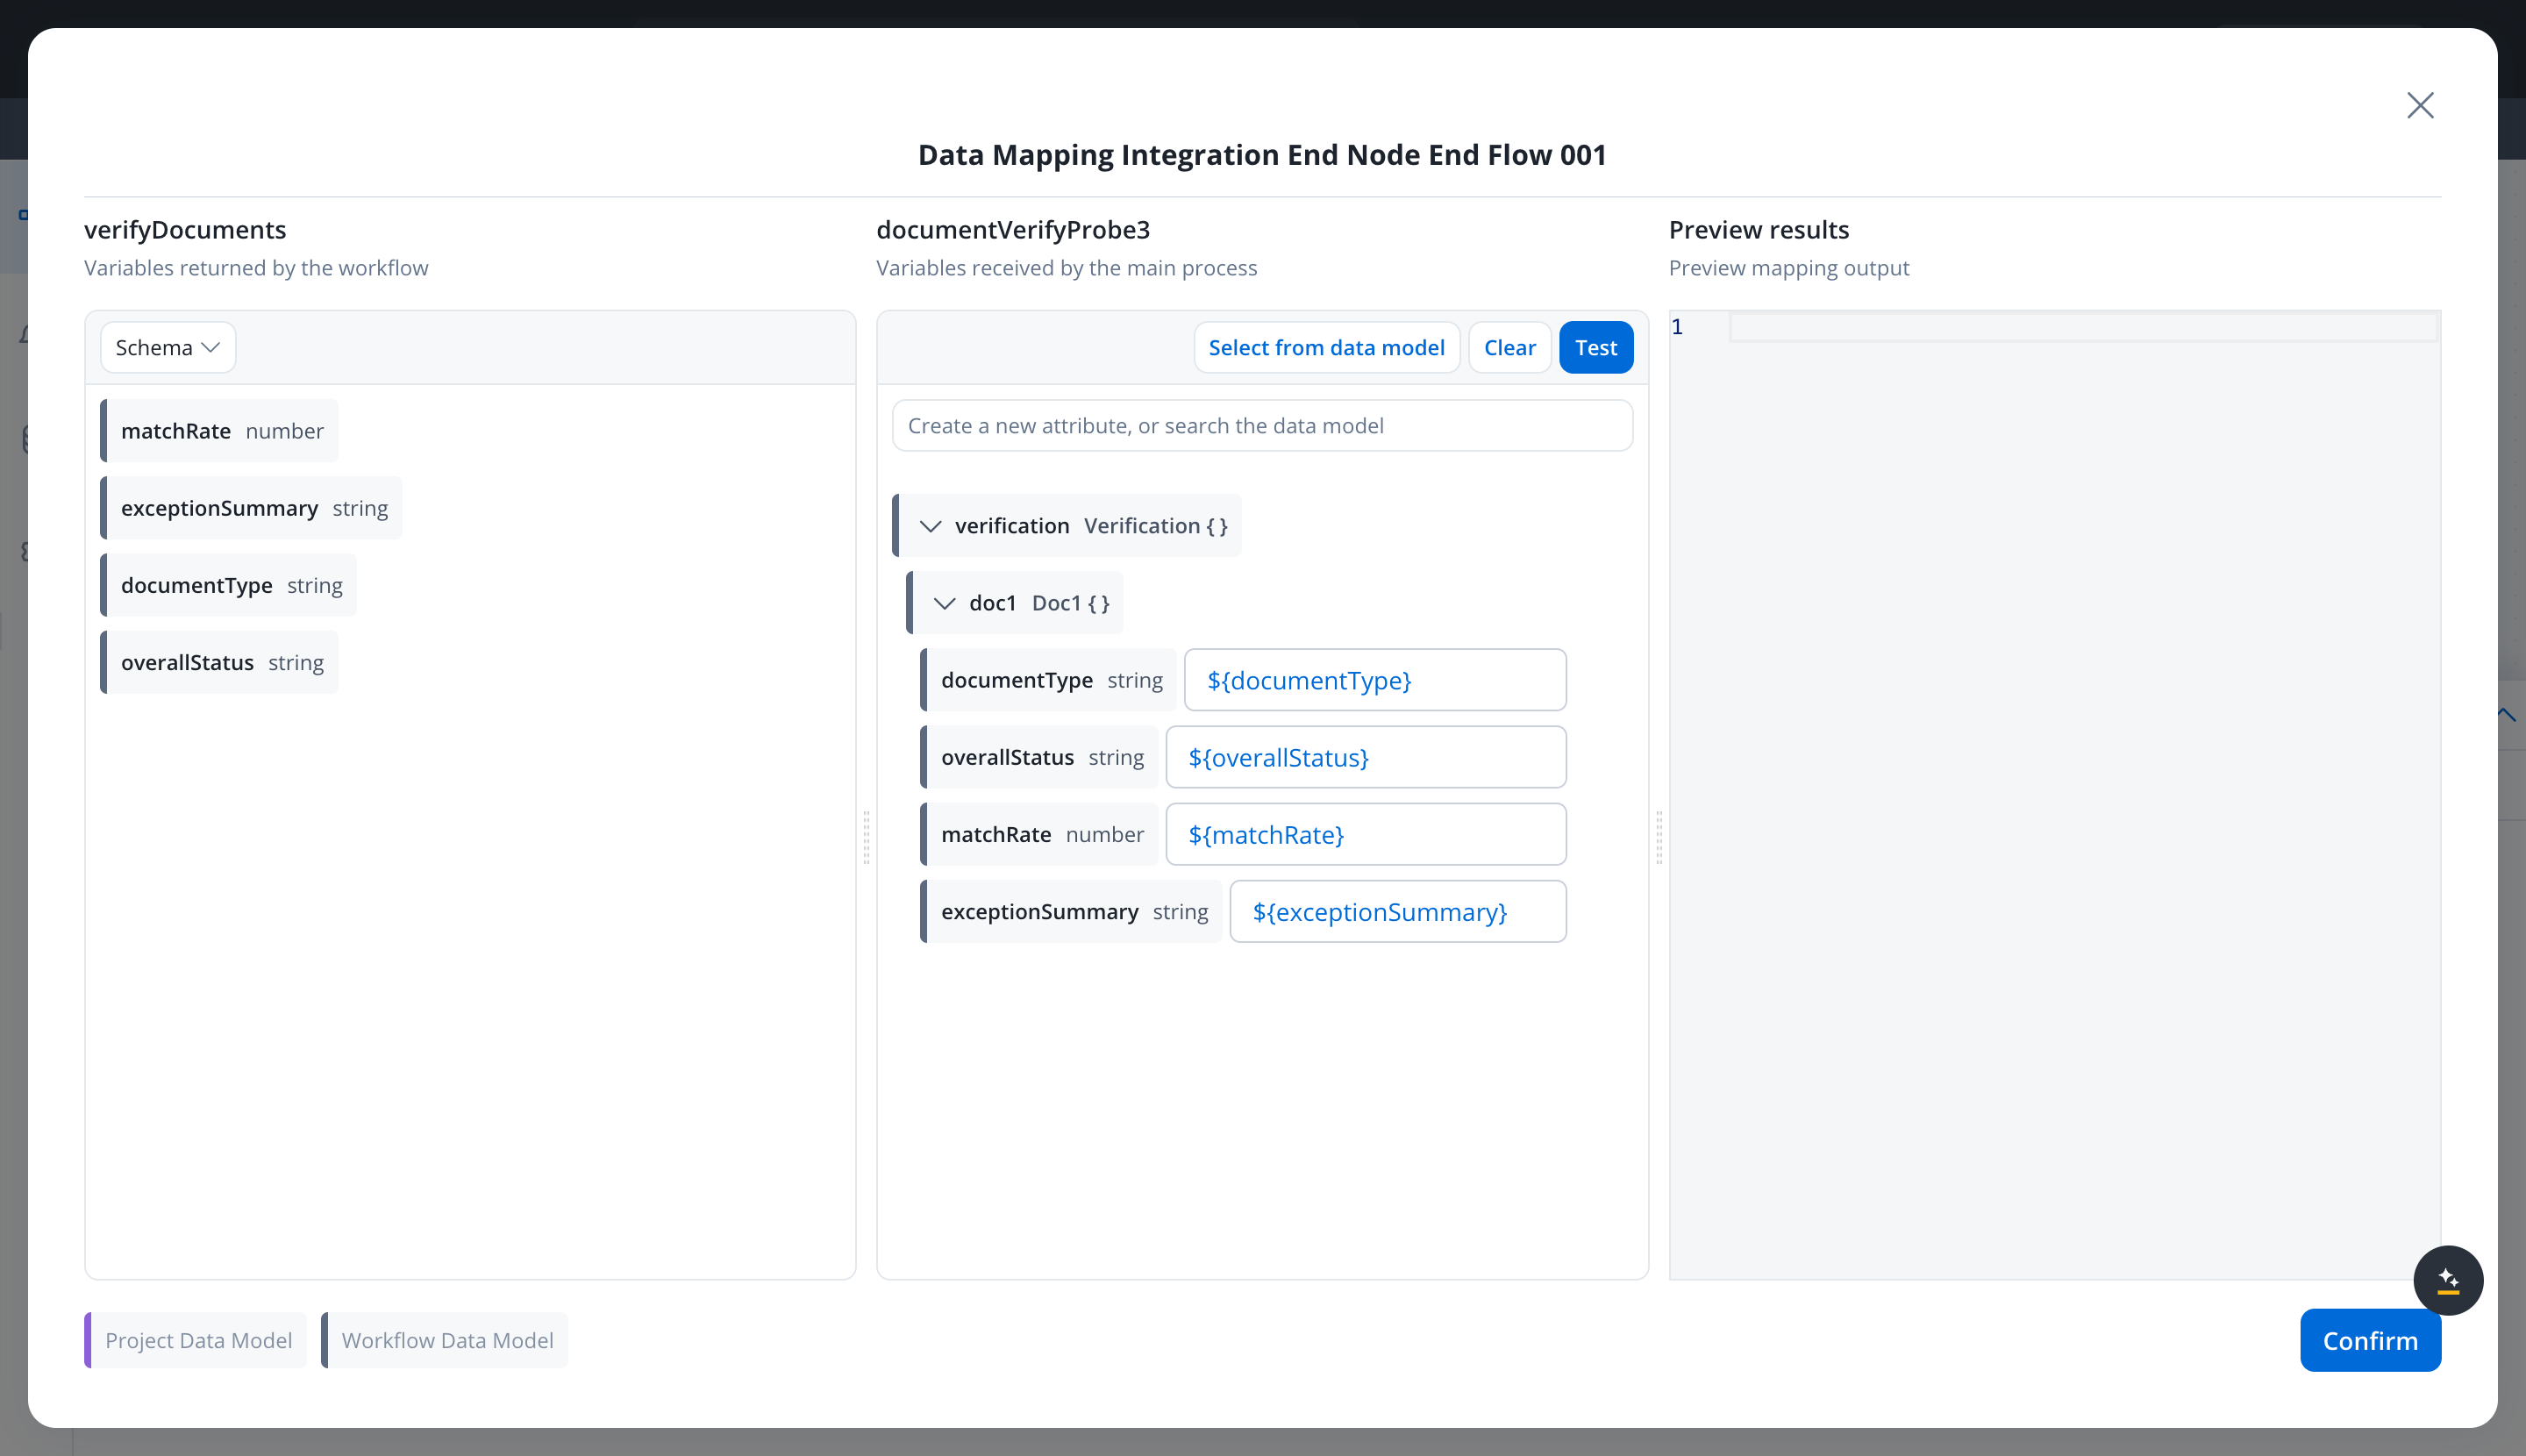This screenshot has height=1456, width=2526.
Task: Clear the mapping
Action: 1509,347
